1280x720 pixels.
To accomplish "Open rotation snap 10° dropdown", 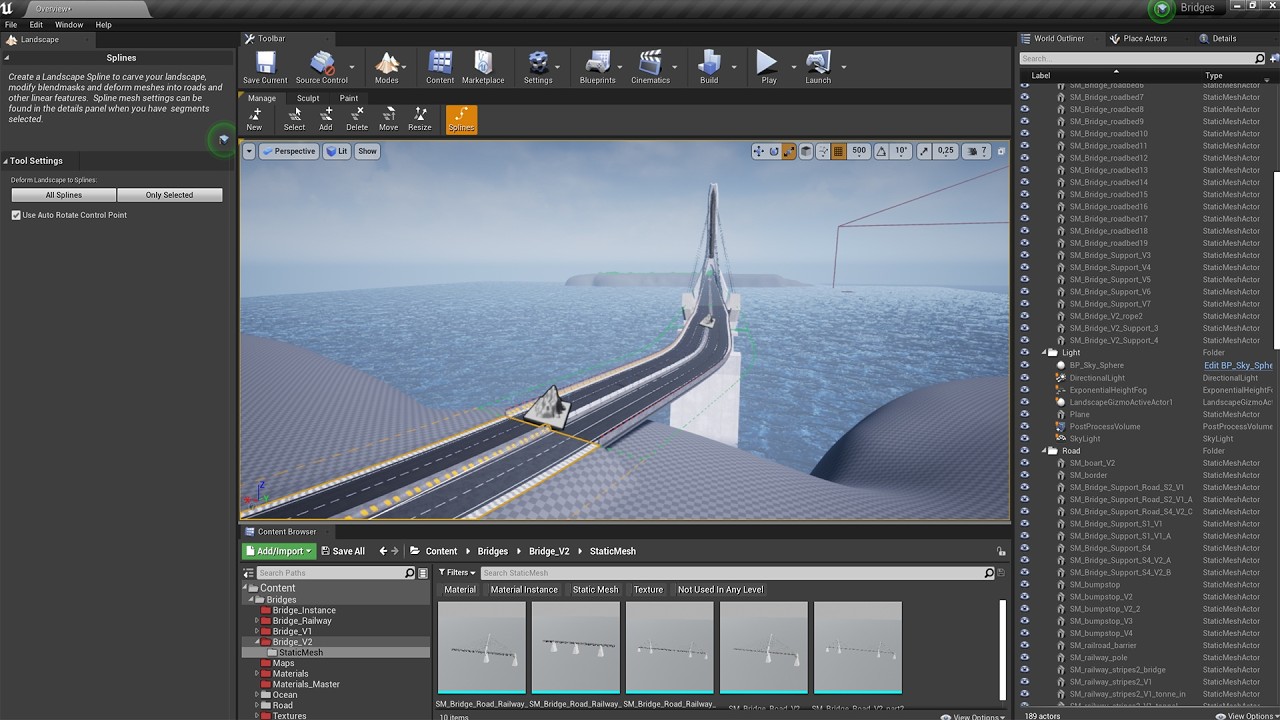I will pos(900,151).
